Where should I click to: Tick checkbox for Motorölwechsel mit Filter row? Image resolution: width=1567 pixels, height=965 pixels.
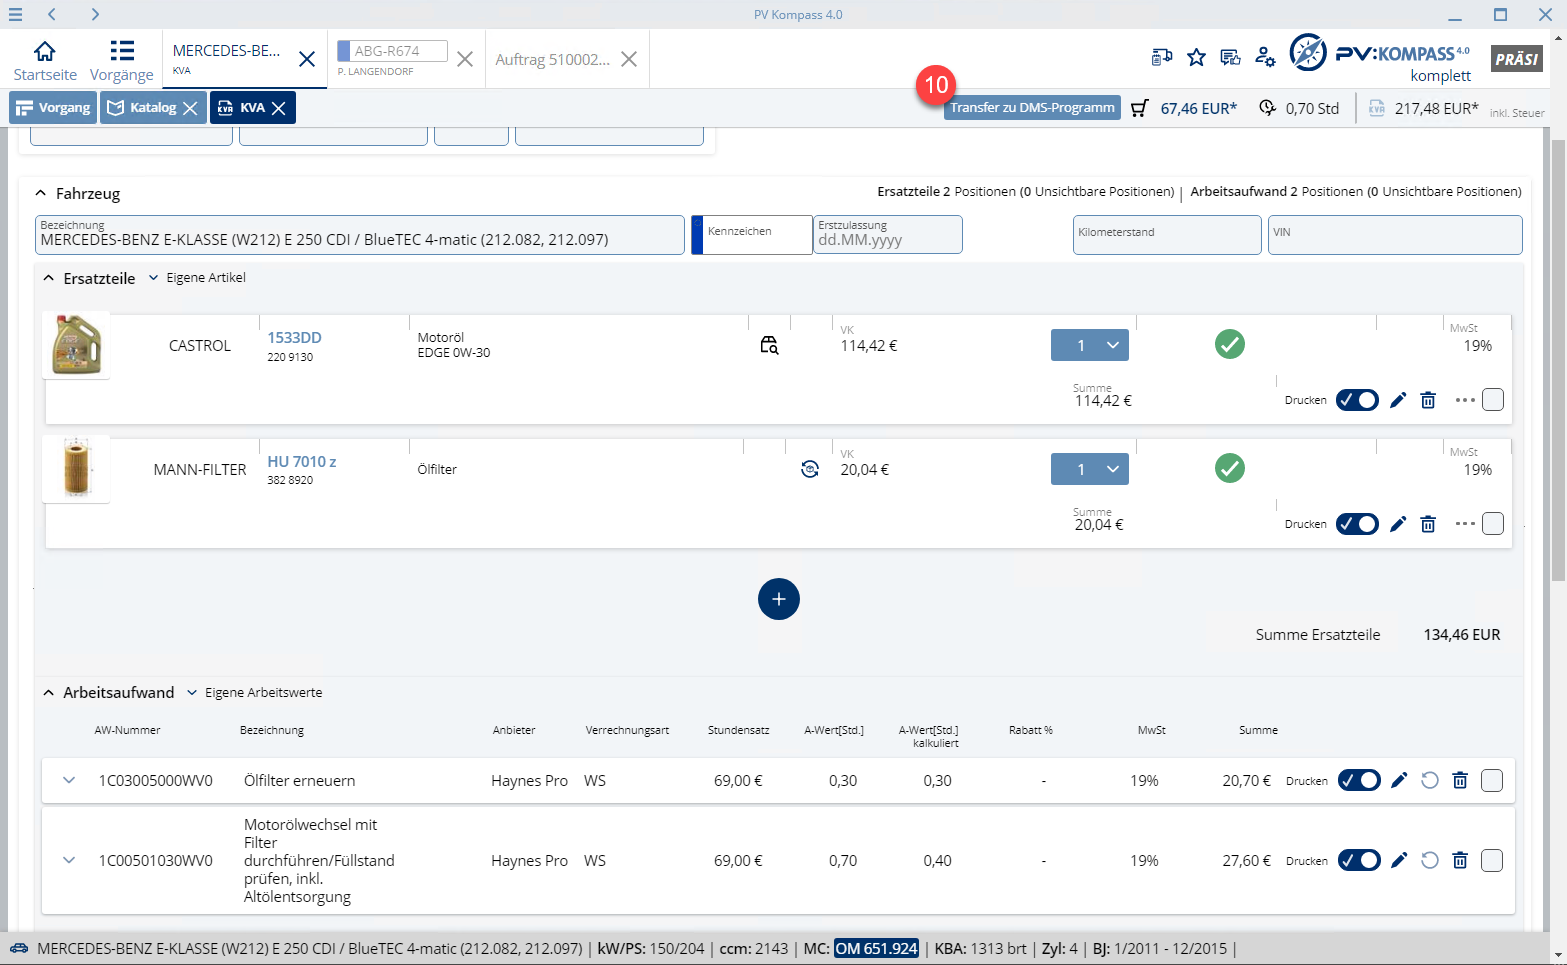pos(1492,860)
